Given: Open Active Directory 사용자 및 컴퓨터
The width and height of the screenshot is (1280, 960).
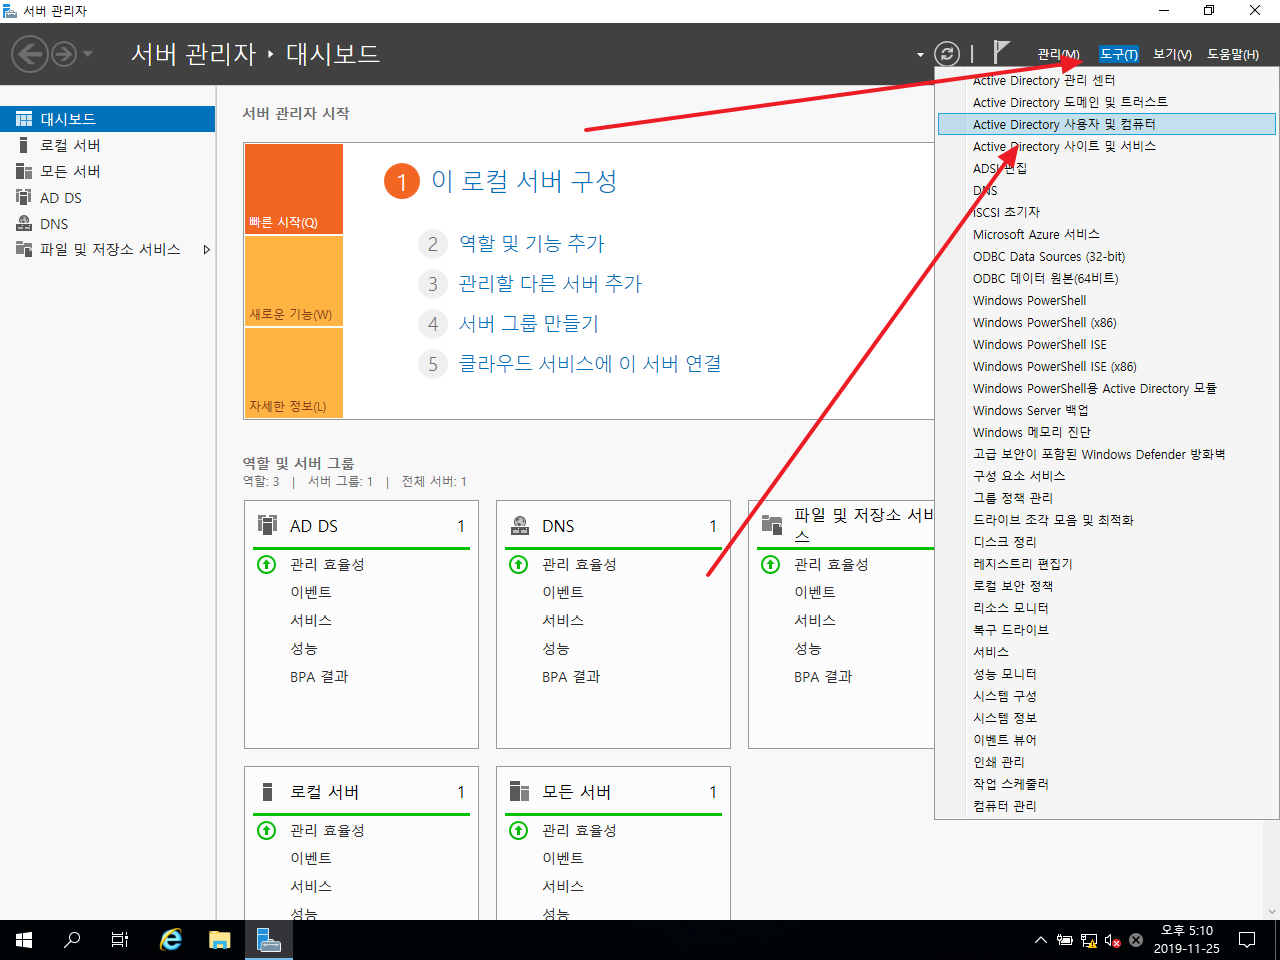Looking at the screenshot, I should [x=1106, y=124].
